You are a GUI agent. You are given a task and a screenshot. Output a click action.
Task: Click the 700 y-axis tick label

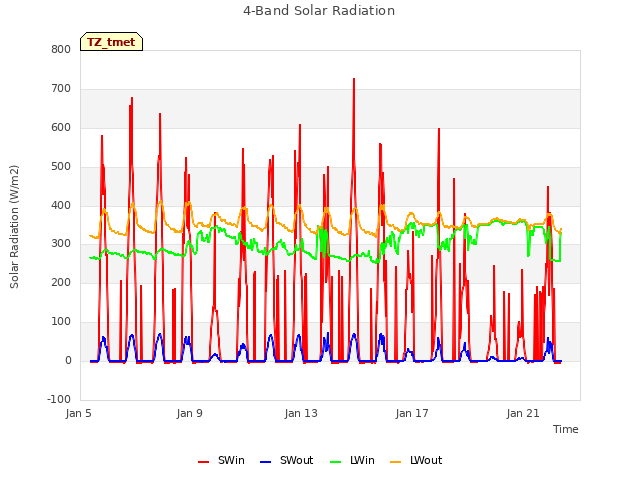pyautogui.click(x=61, y=89)
